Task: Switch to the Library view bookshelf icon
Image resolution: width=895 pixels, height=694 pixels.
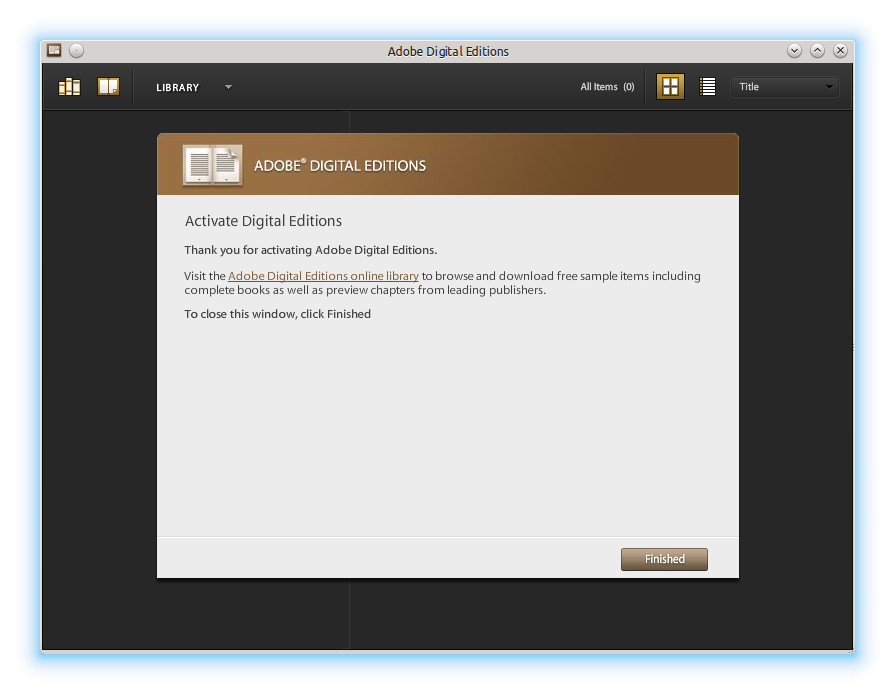Action: (x=69, y=87)
